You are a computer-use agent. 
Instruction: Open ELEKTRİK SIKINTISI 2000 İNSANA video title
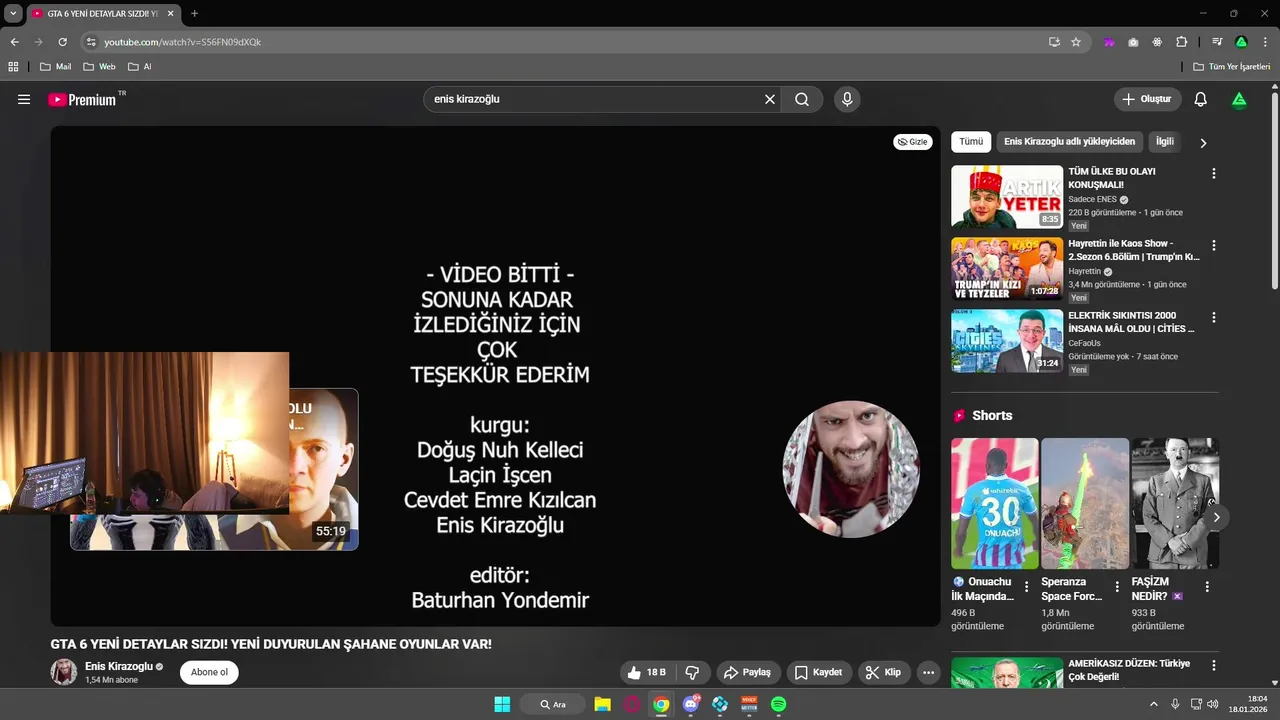[x=1131, y=322]
